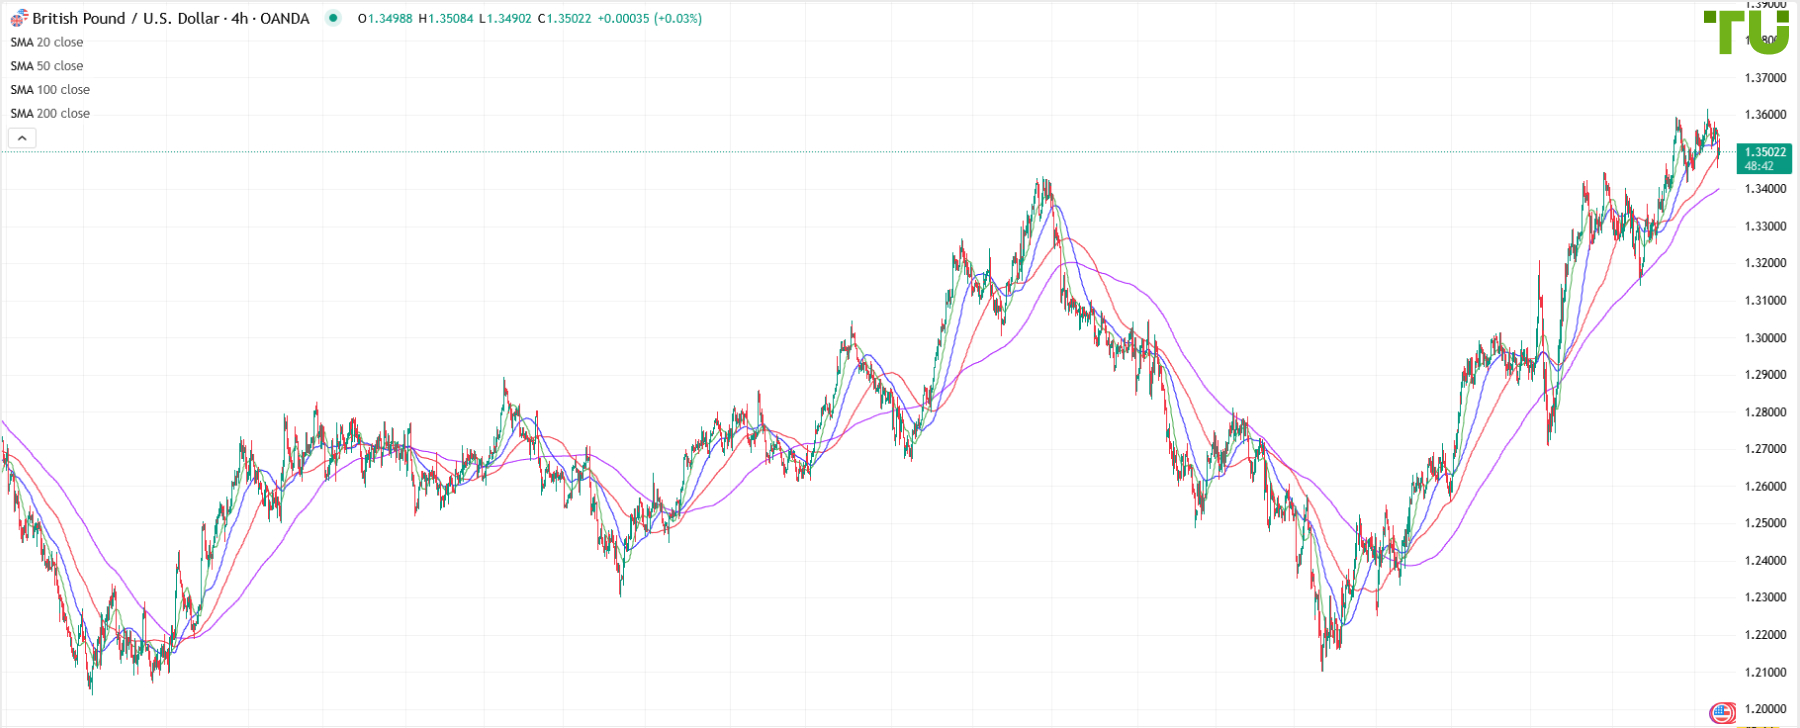Select the SMA 100 close indicator legend
The image size is (1800, 728).
click(50, 90)
